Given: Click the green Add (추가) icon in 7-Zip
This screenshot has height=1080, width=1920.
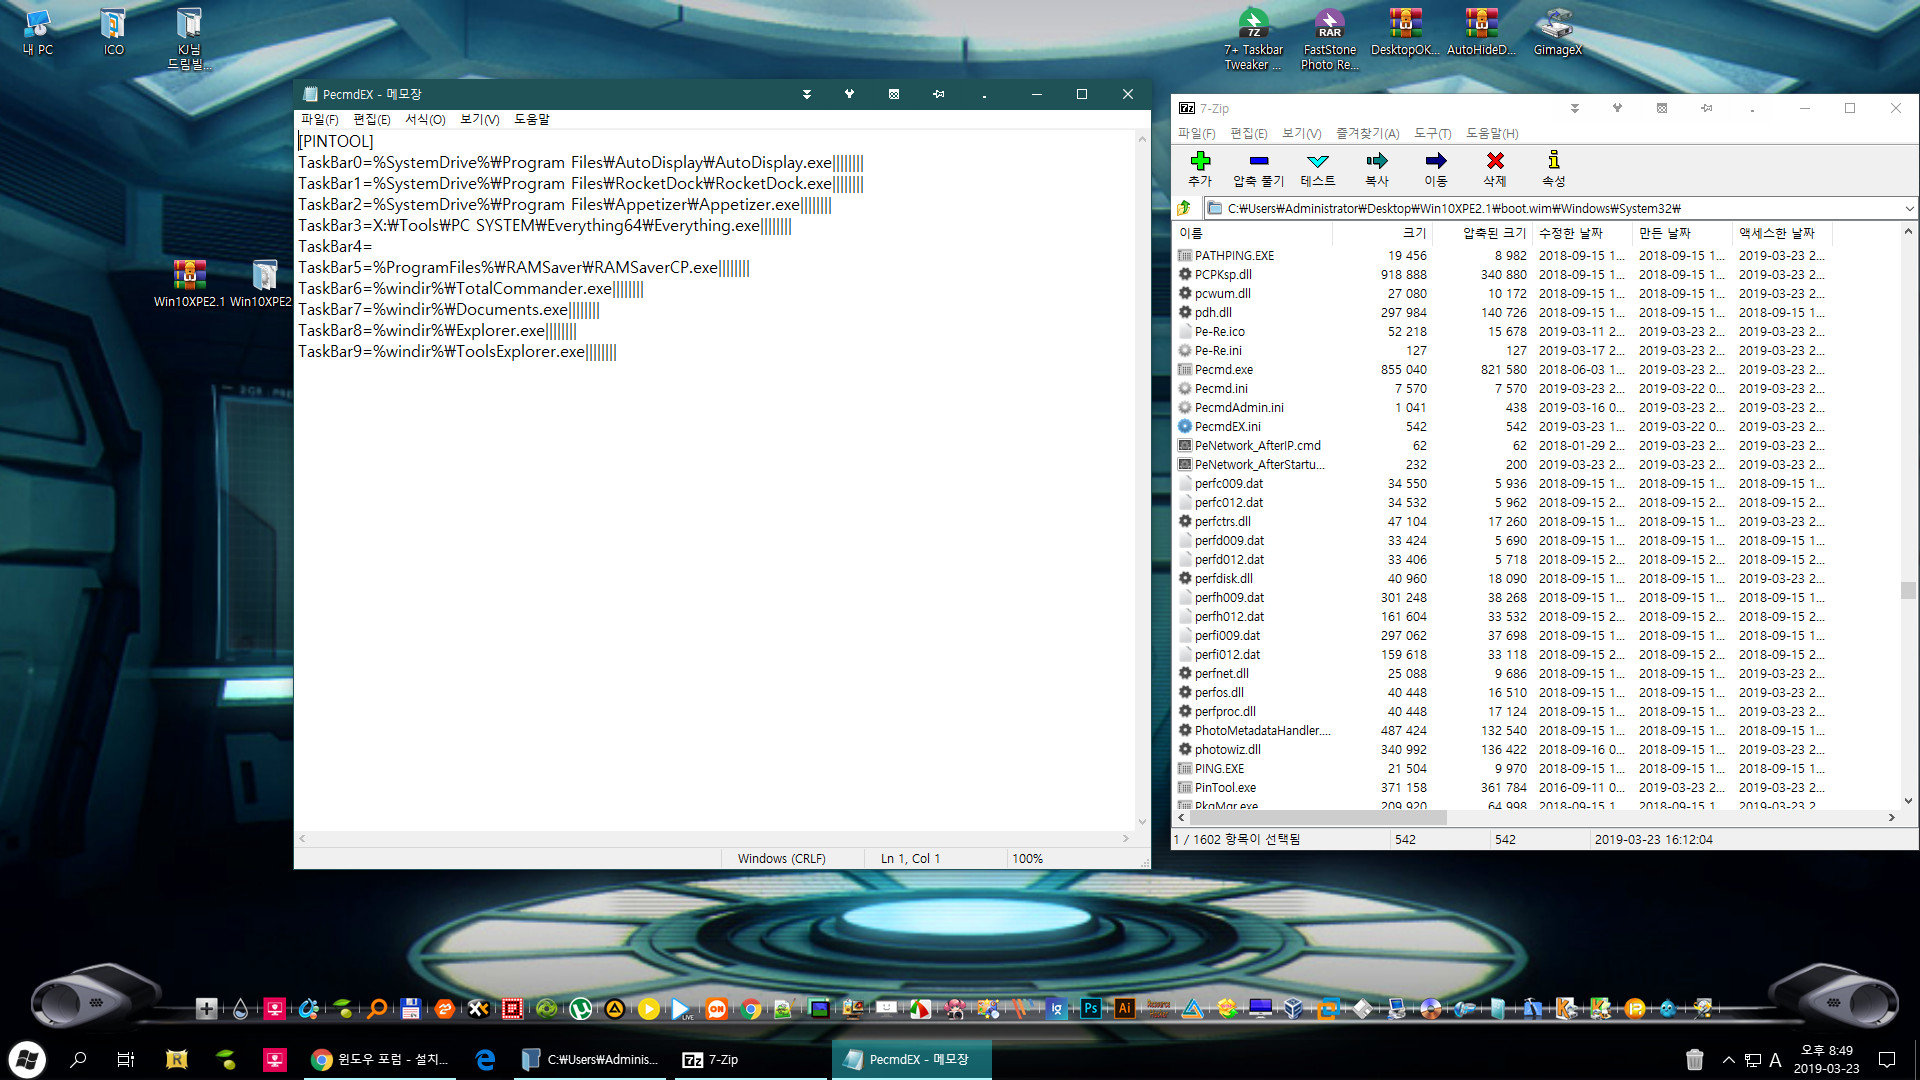Looking at the screenshot, I should coord(1200,161).
